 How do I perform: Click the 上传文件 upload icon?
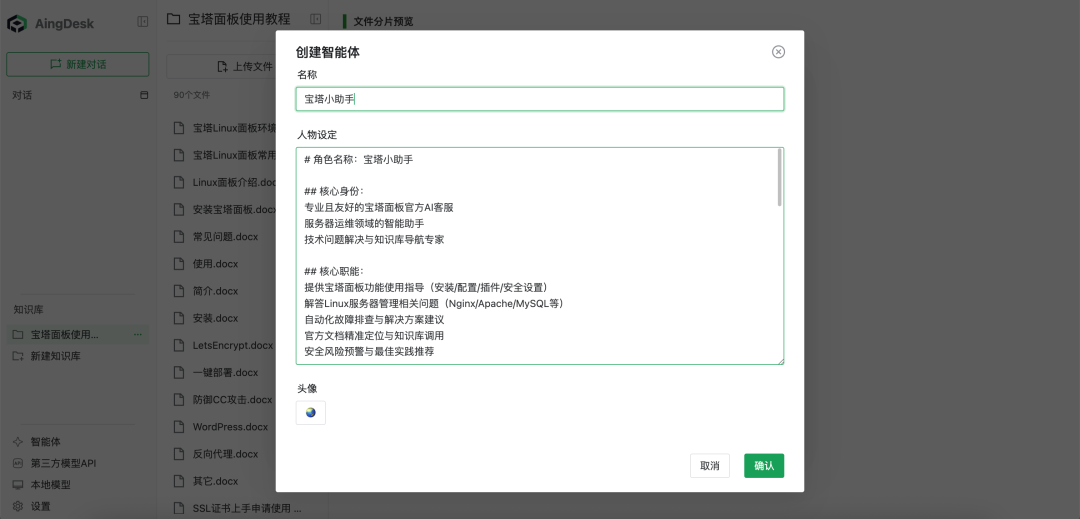coord(222,67)
